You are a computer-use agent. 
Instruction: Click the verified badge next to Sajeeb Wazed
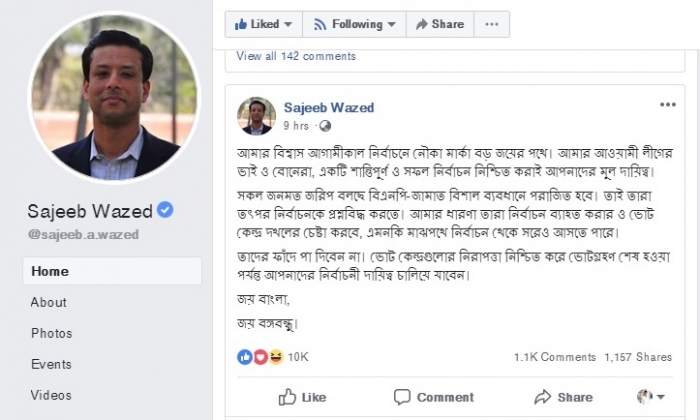167,210
